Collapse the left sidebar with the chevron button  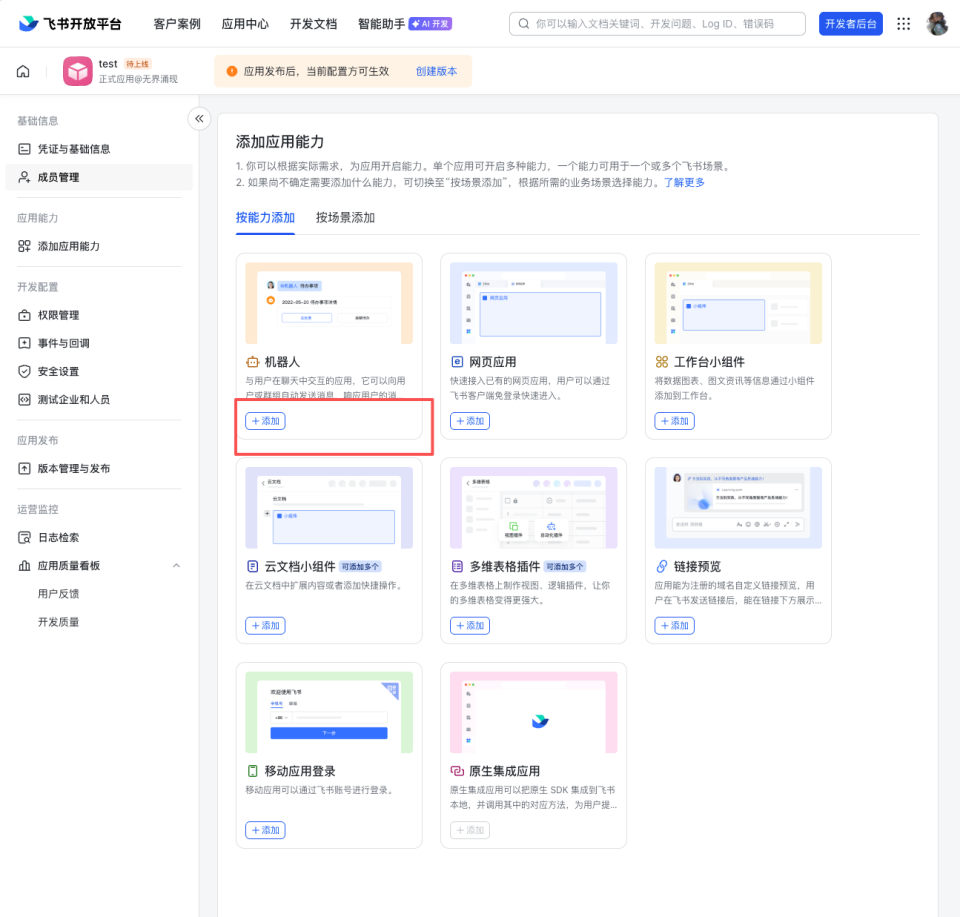pyautogui.click(x=199, y=118)
